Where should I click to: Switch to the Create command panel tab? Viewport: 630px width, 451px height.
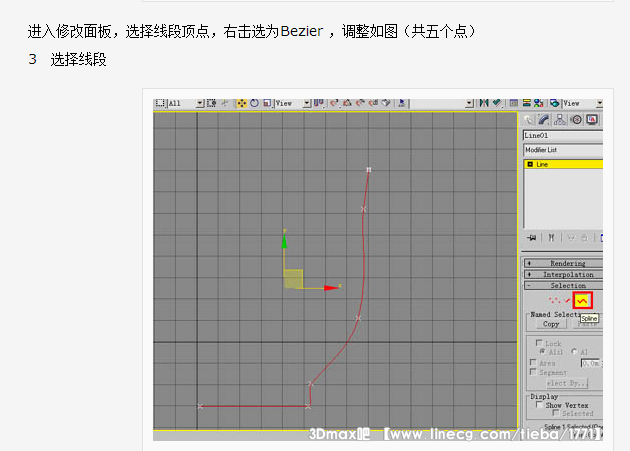(528, 120)
